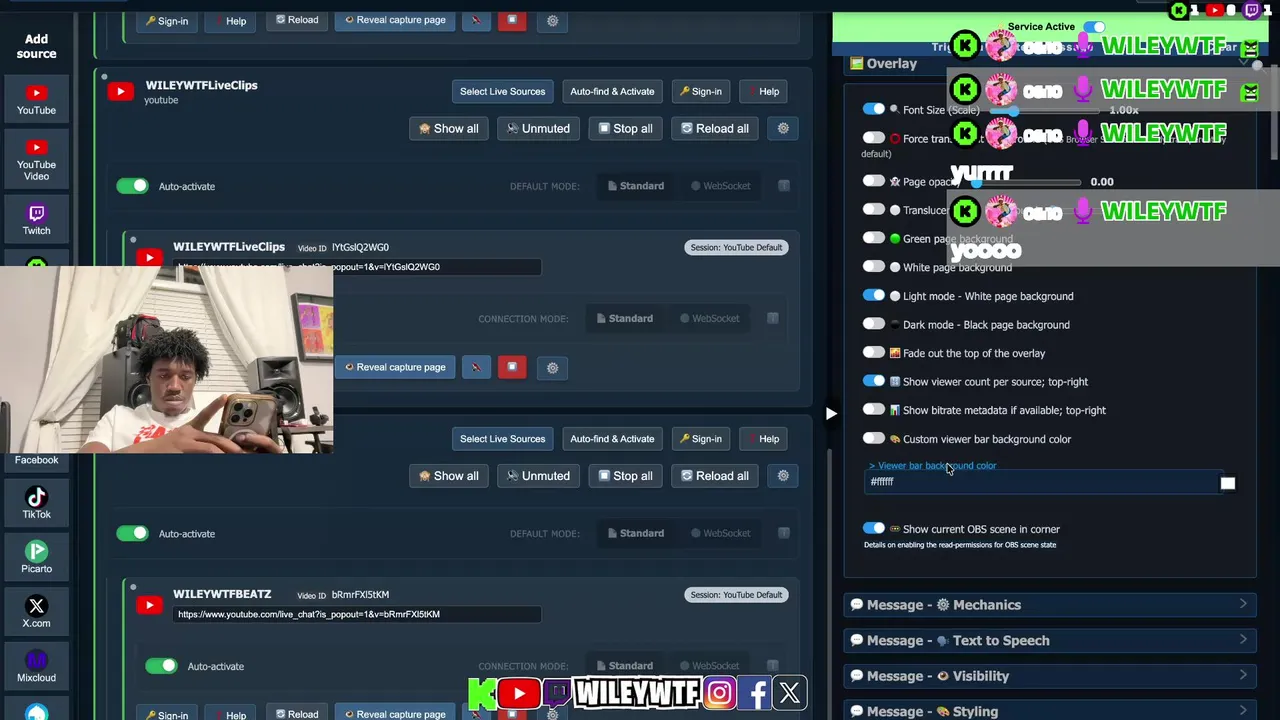Expand Message Text to Speech section
1280x720 pixels.
pos(1050,640)
